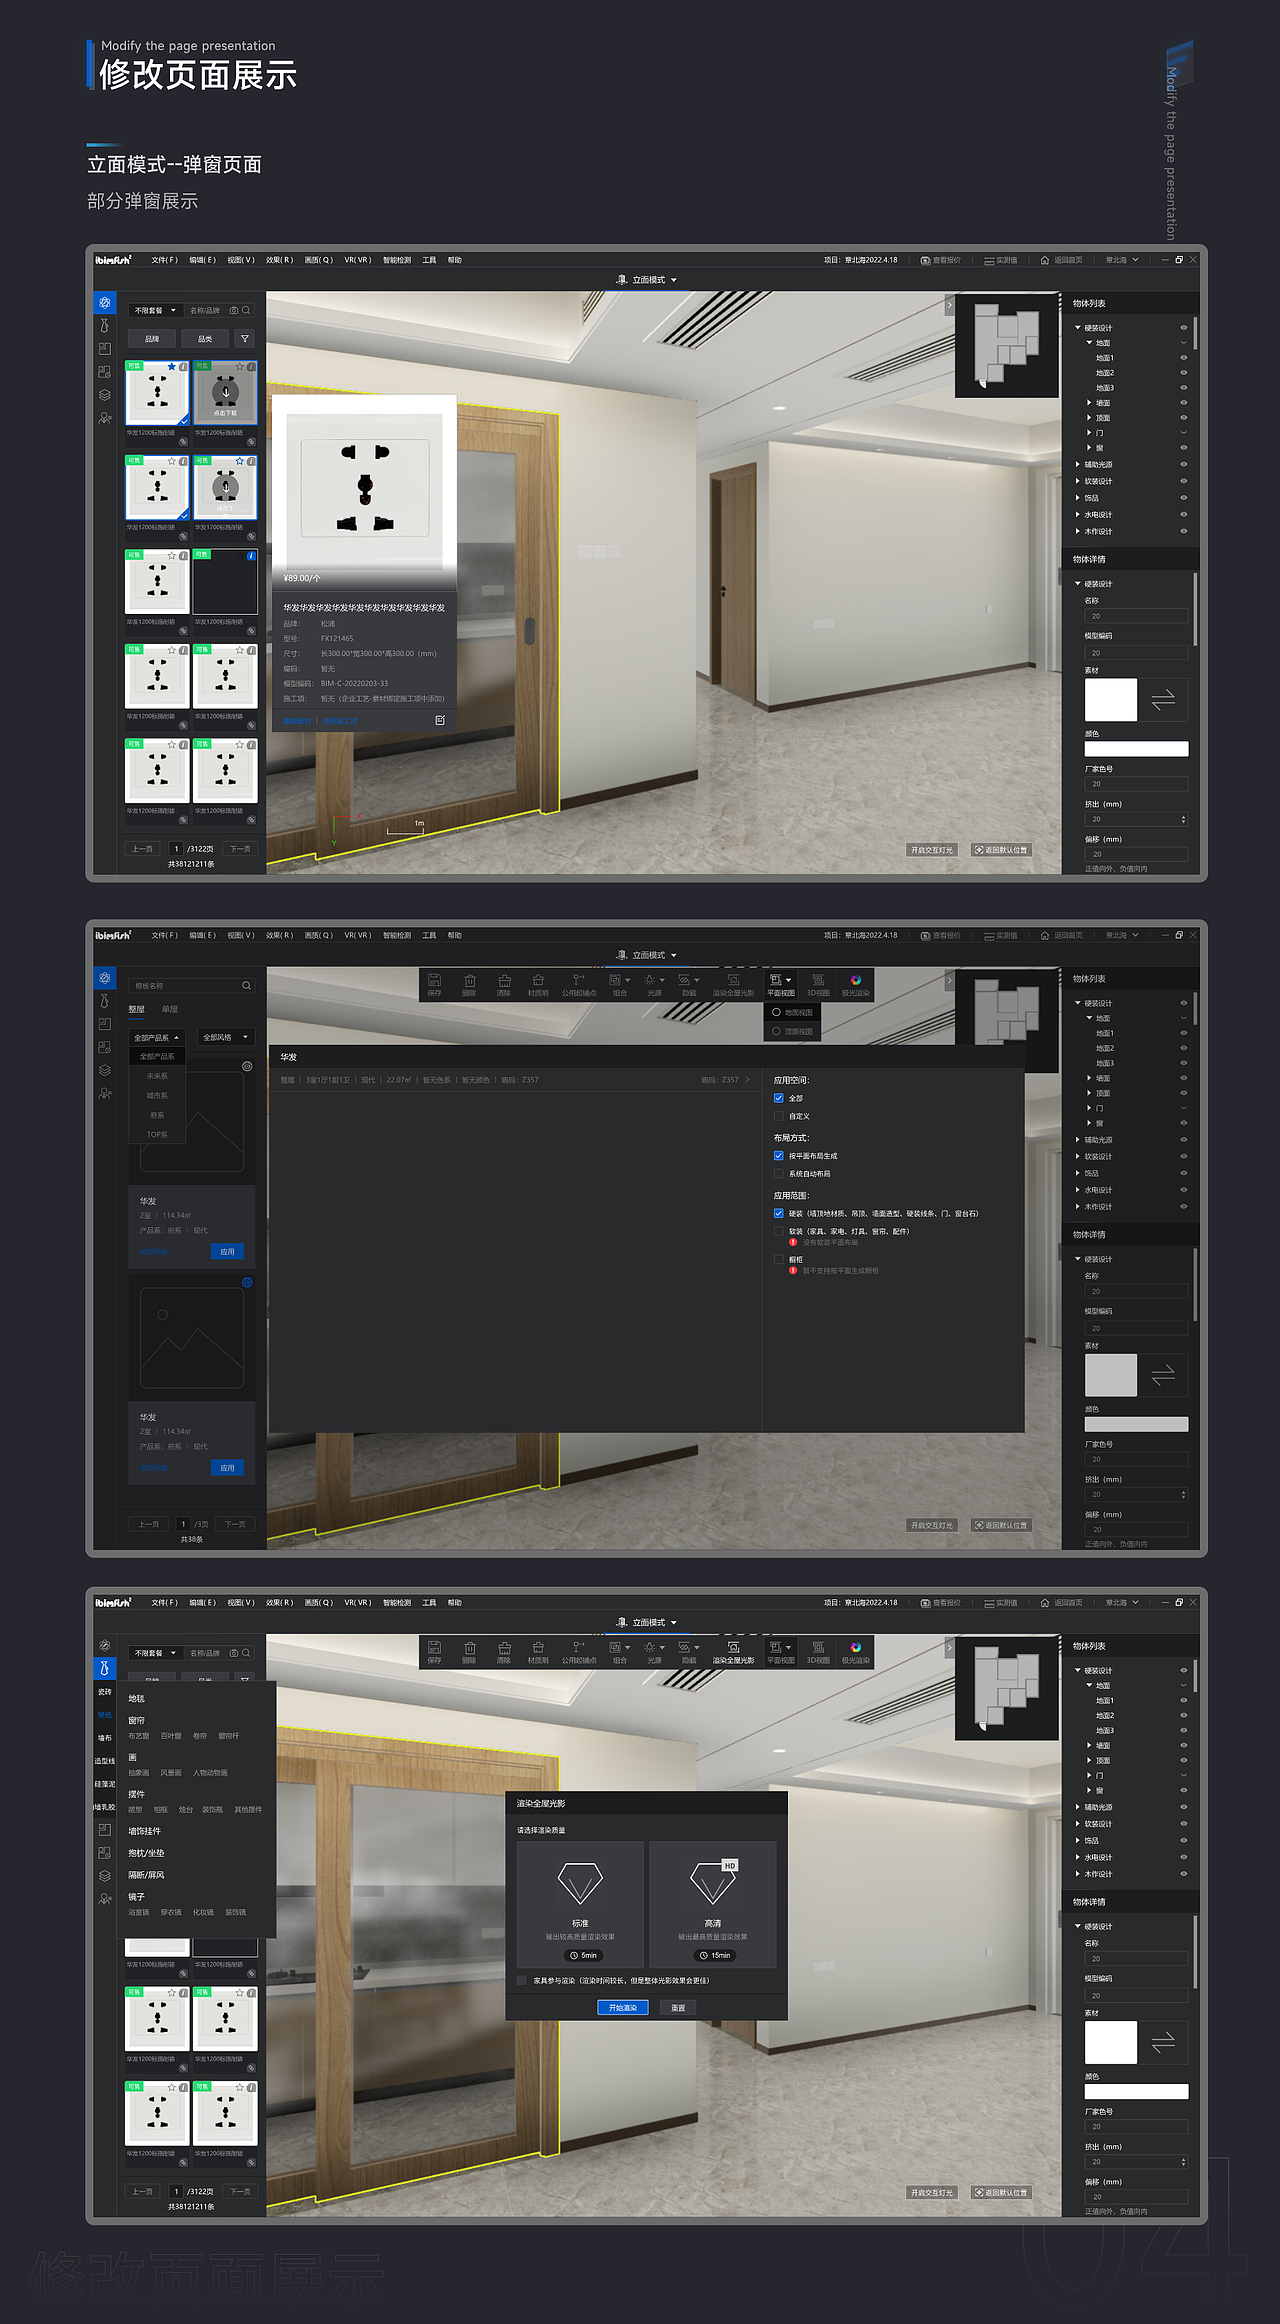Check the 自定义 checkbox under 应用空间
This screenshot has height=2324, width=1280.
point(779,1116)
